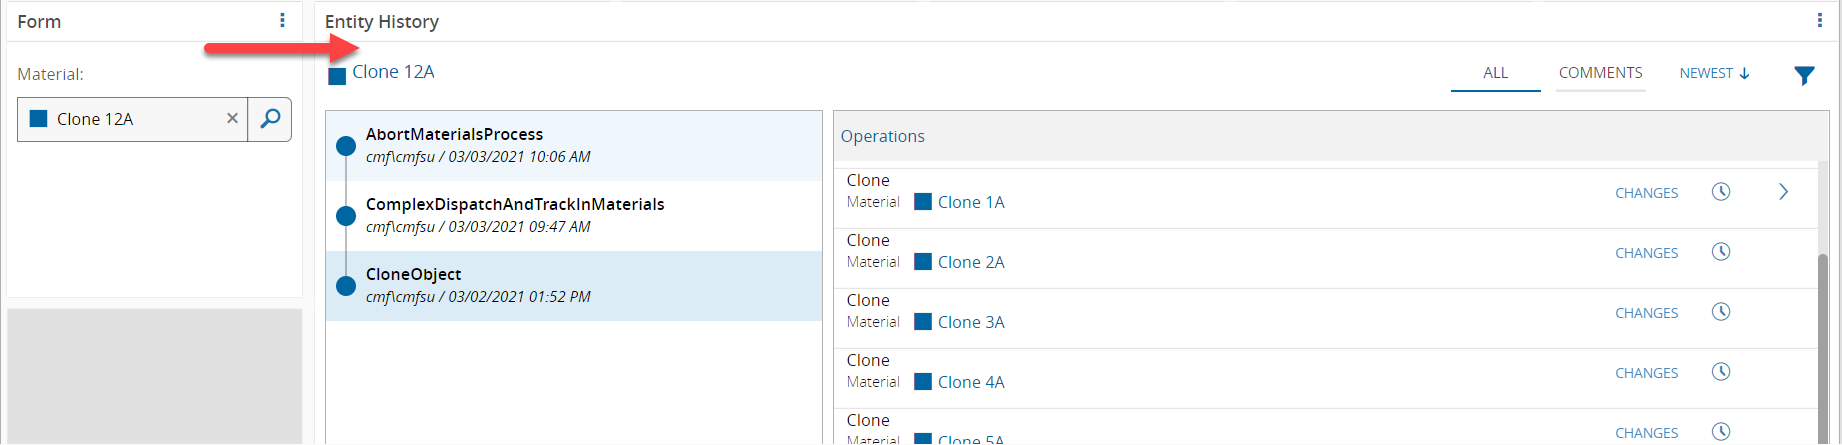Viewport: 1842px width, 445px height.
Task: View CHANGES for Clone 1A
Action: [1646, 193]
